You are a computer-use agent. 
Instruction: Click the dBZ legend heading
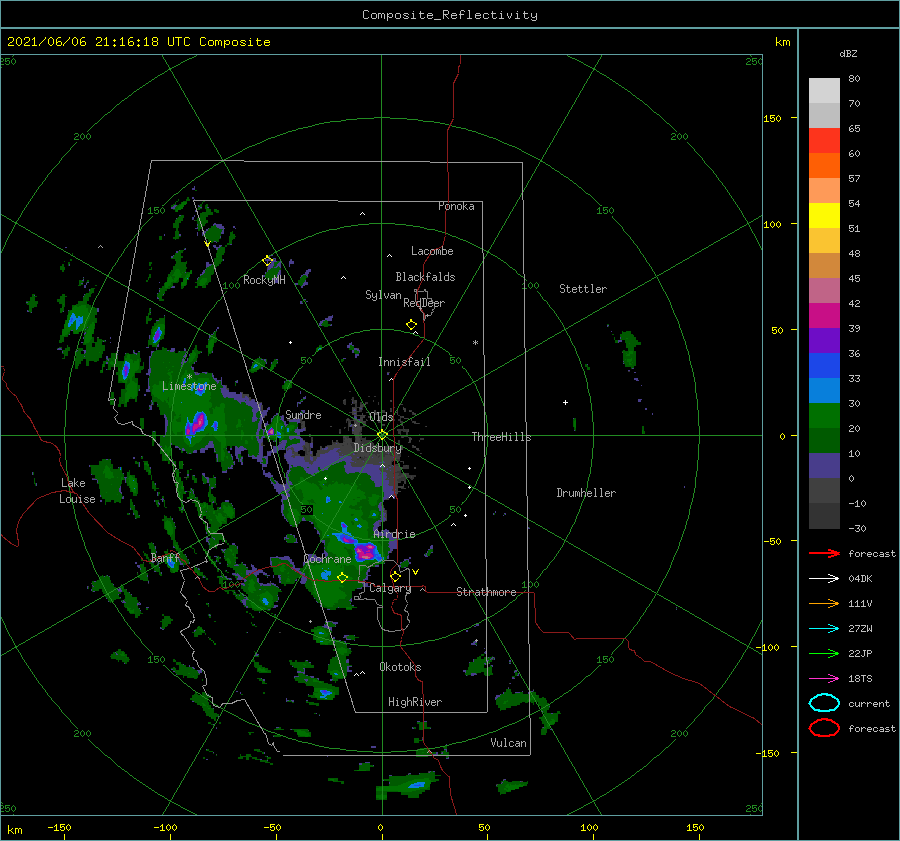tap(848, 53)
